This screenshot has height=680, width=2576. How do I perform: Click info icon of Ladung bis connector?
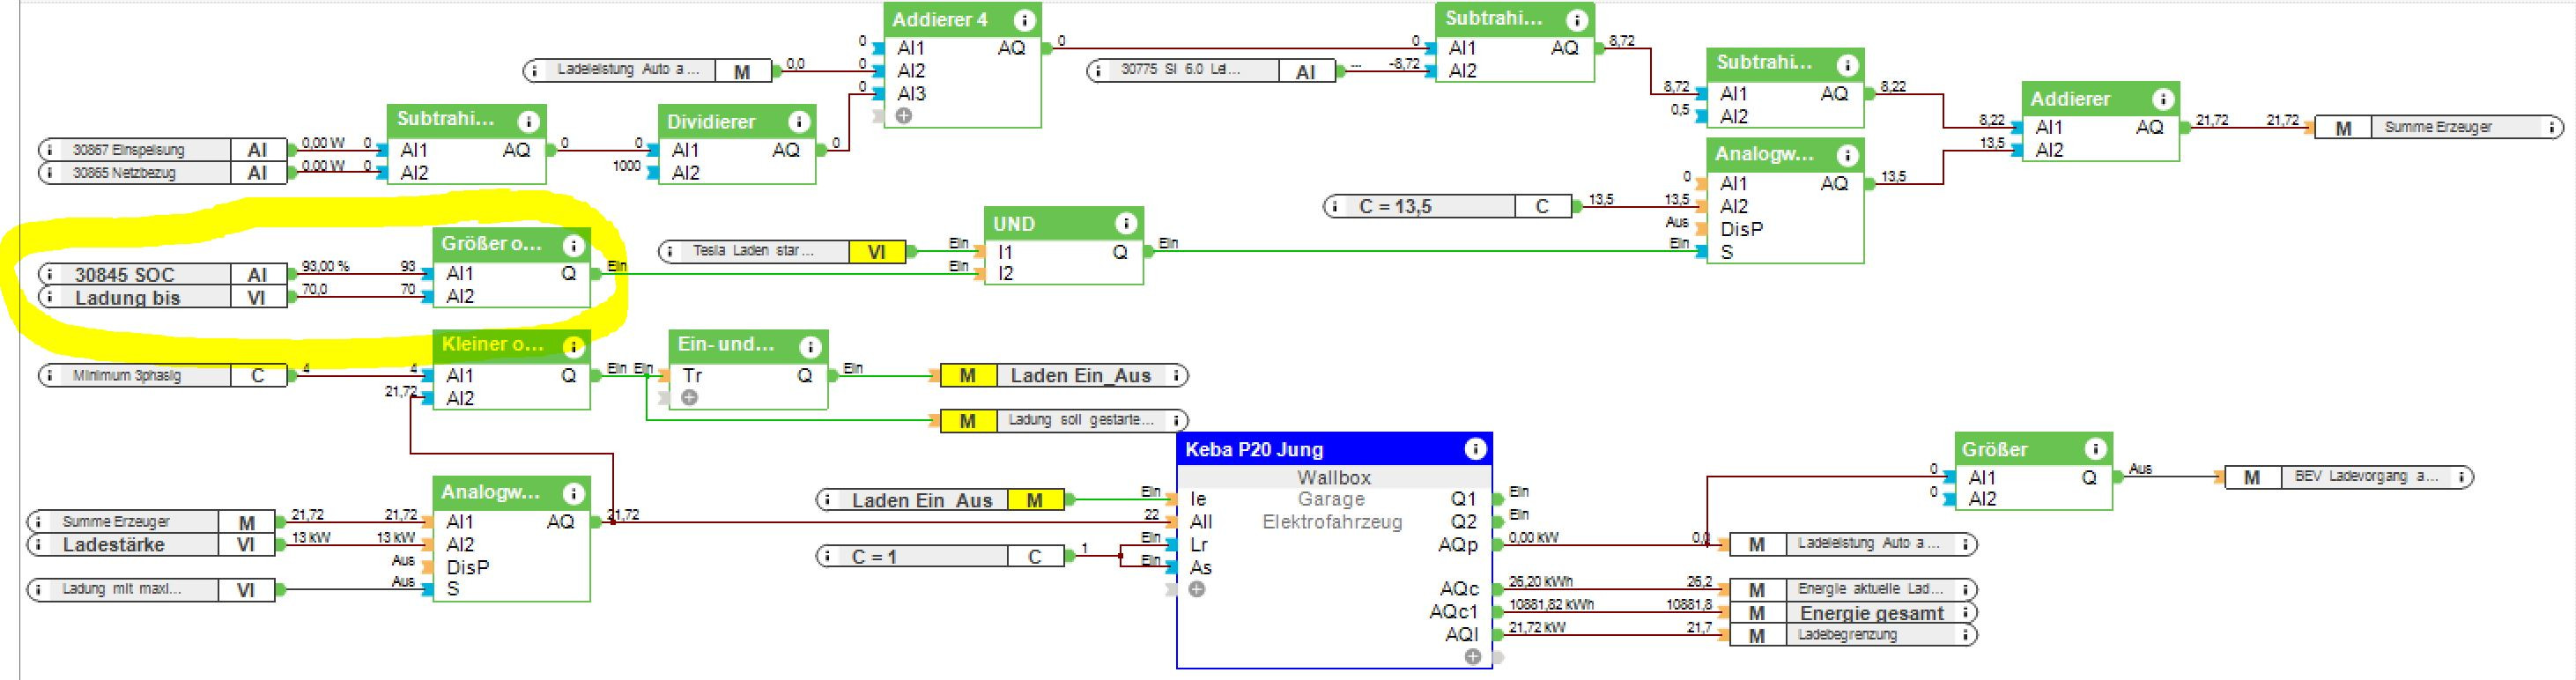50,297
